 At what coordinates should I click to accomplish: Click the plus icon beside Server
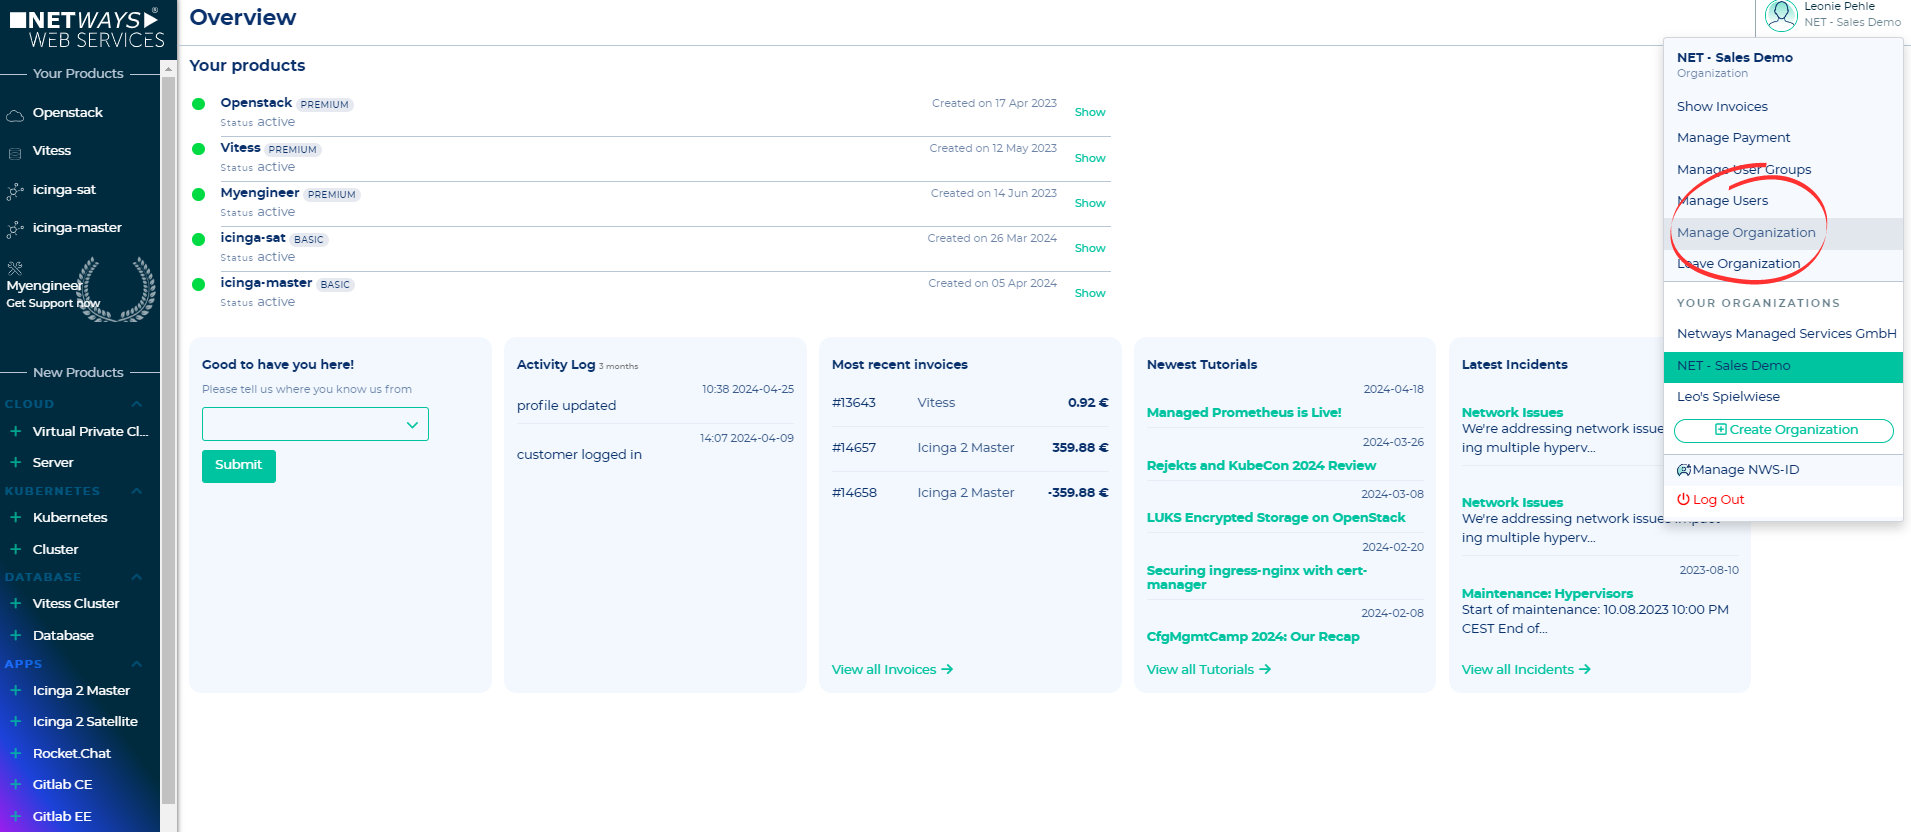(16, 462)
